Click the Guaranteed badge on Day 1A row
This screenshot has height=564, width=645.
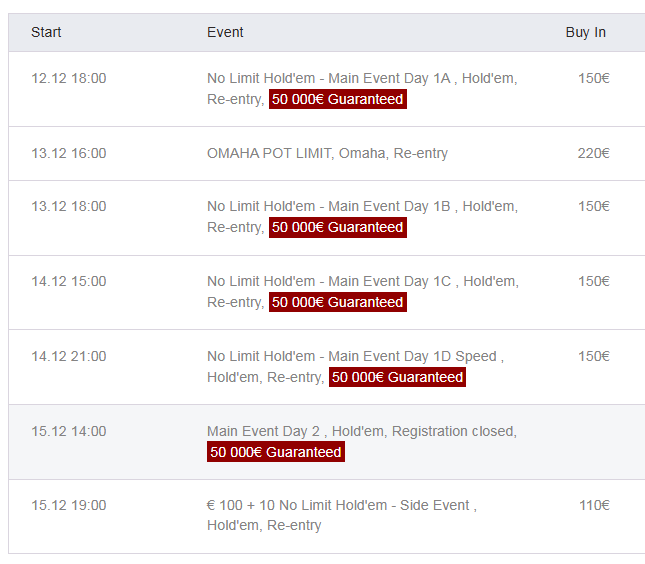click(x=337, y=99)
